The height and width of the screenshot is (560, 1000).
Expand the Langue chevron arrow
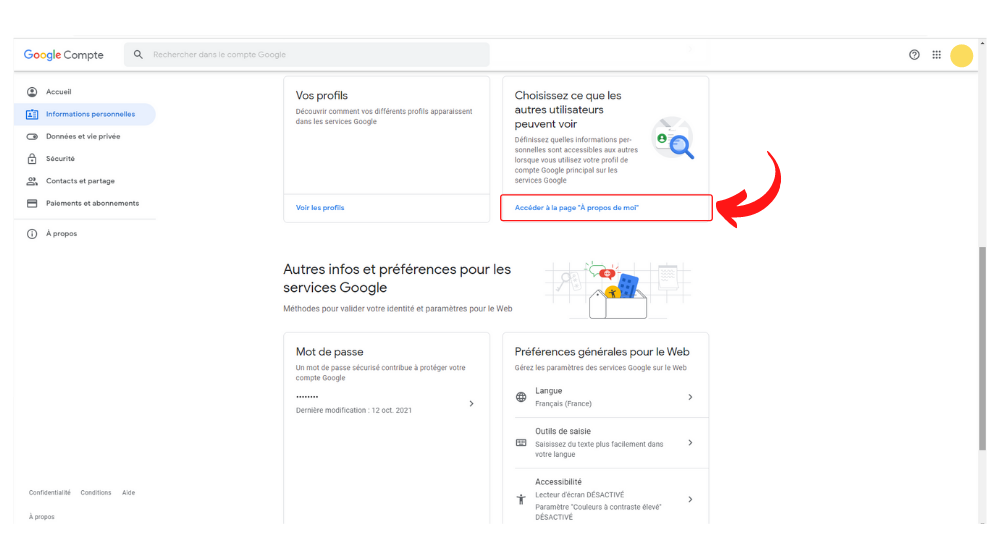pos(690,397)
